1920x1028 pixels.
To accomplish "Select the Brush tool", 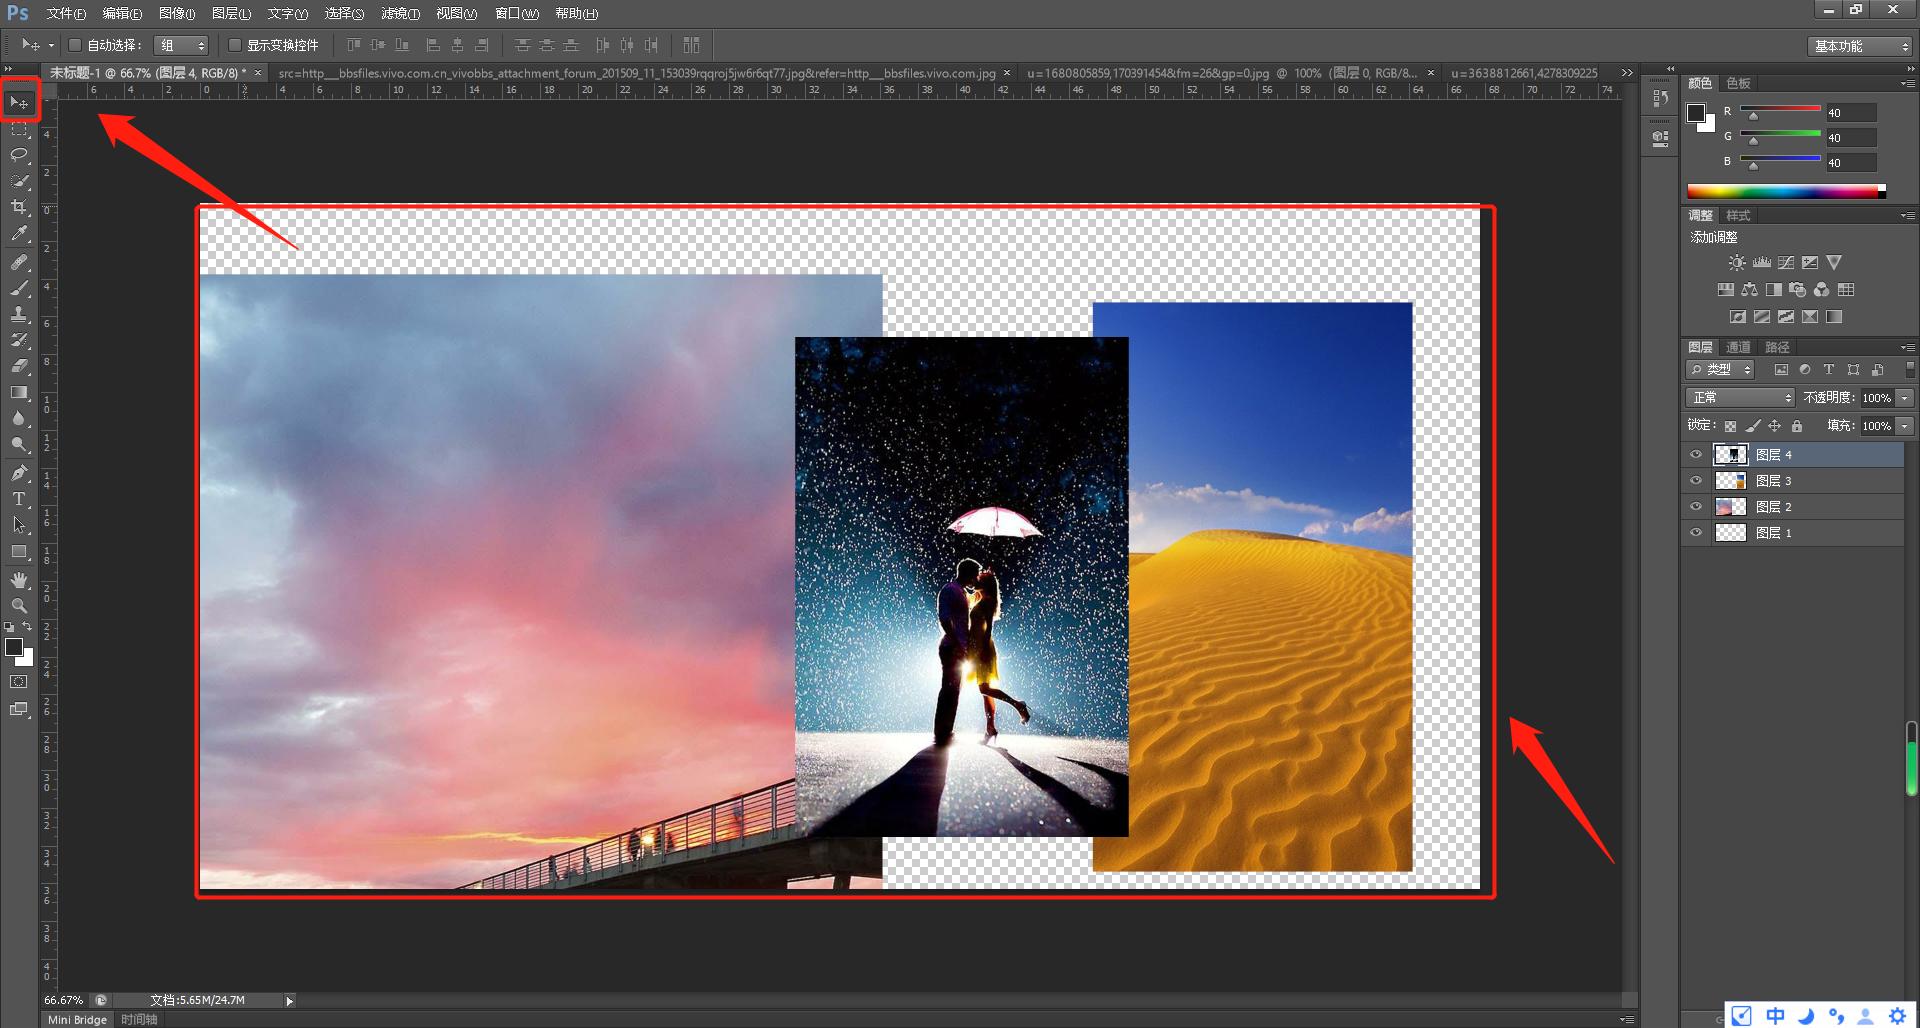I will 19,288.
